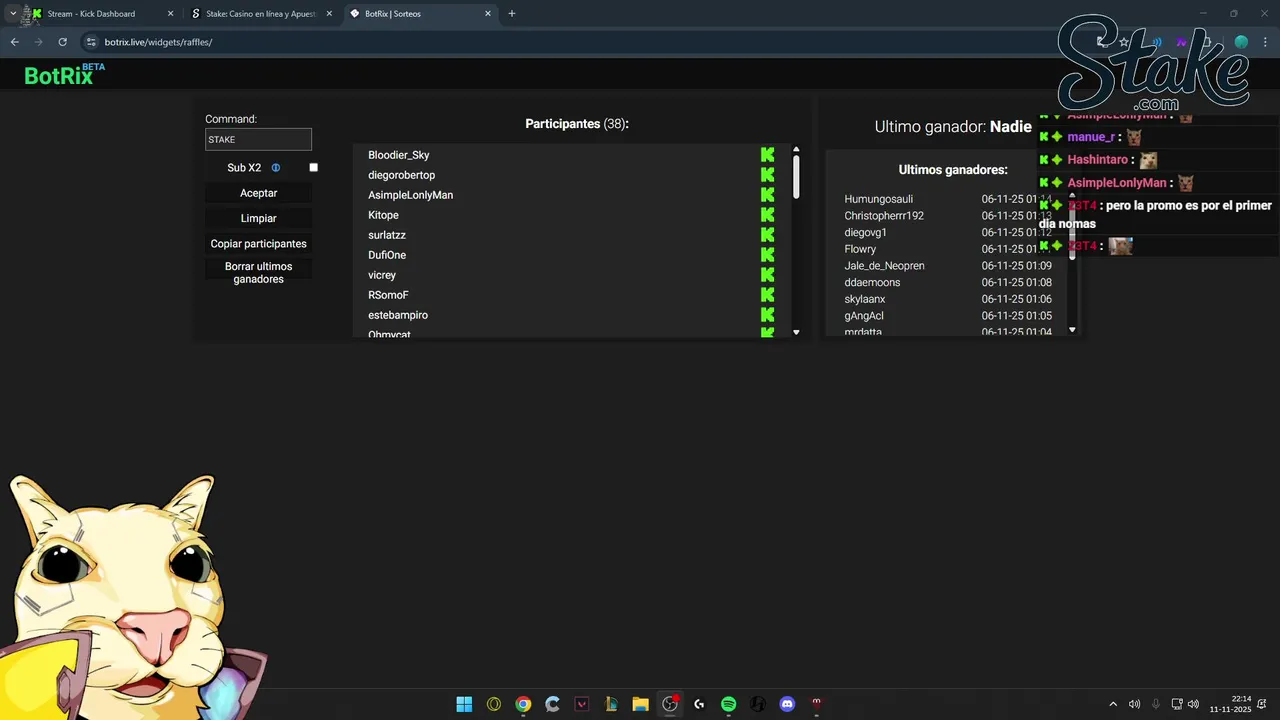
Task: Select participant Kitope
Action: click(x=383, y=215)
